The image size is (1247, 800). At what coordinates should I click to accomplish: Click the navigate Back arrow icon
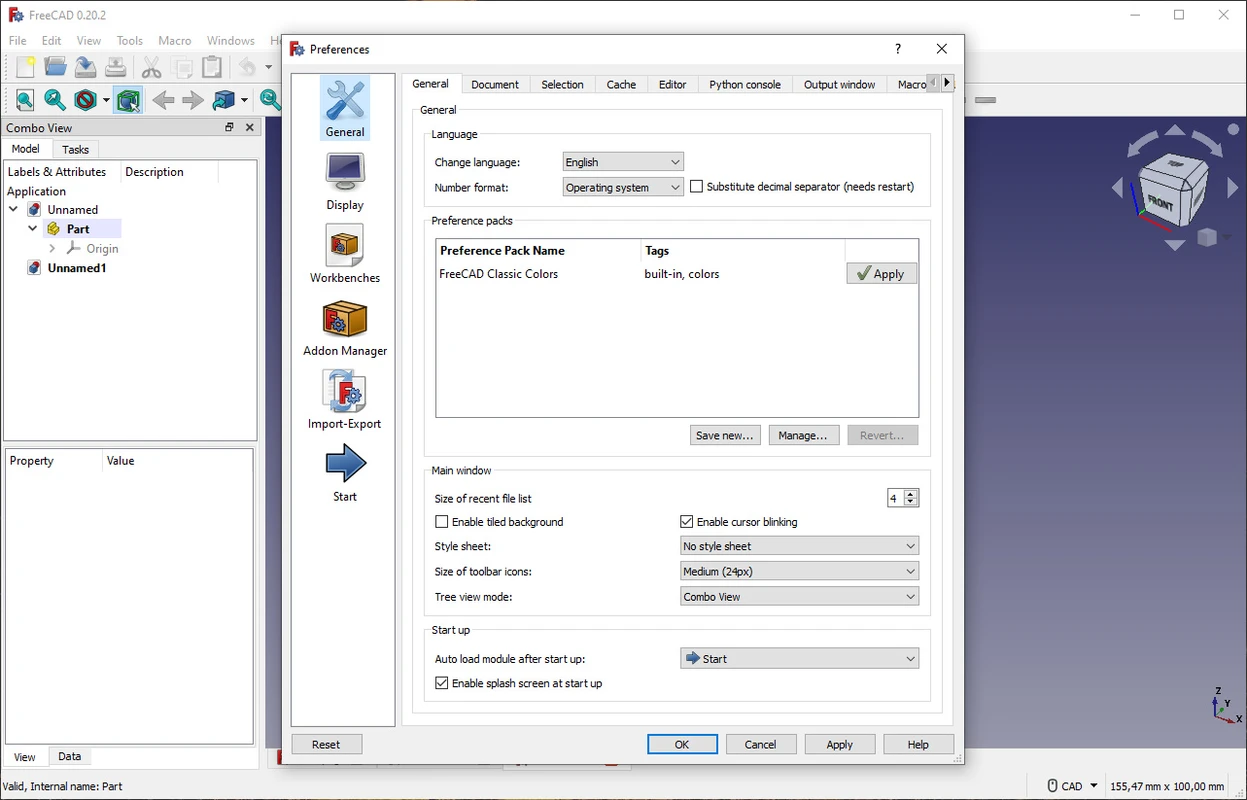163,100
